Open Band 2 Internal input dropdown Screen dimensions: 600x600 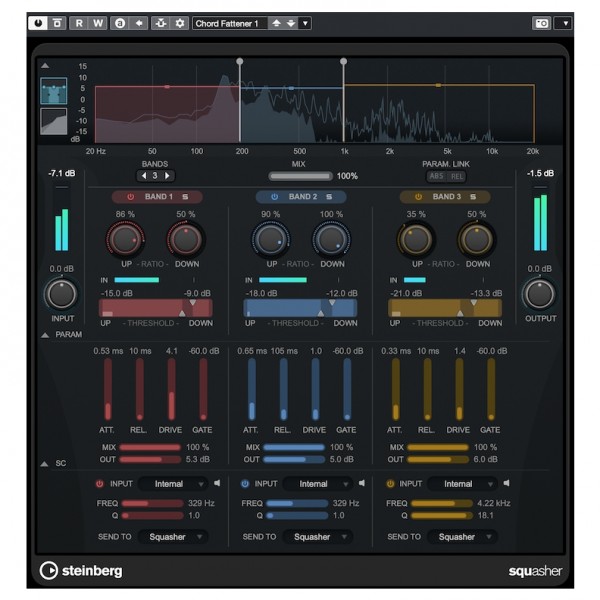pyautogui.click(x=318, y=484)
